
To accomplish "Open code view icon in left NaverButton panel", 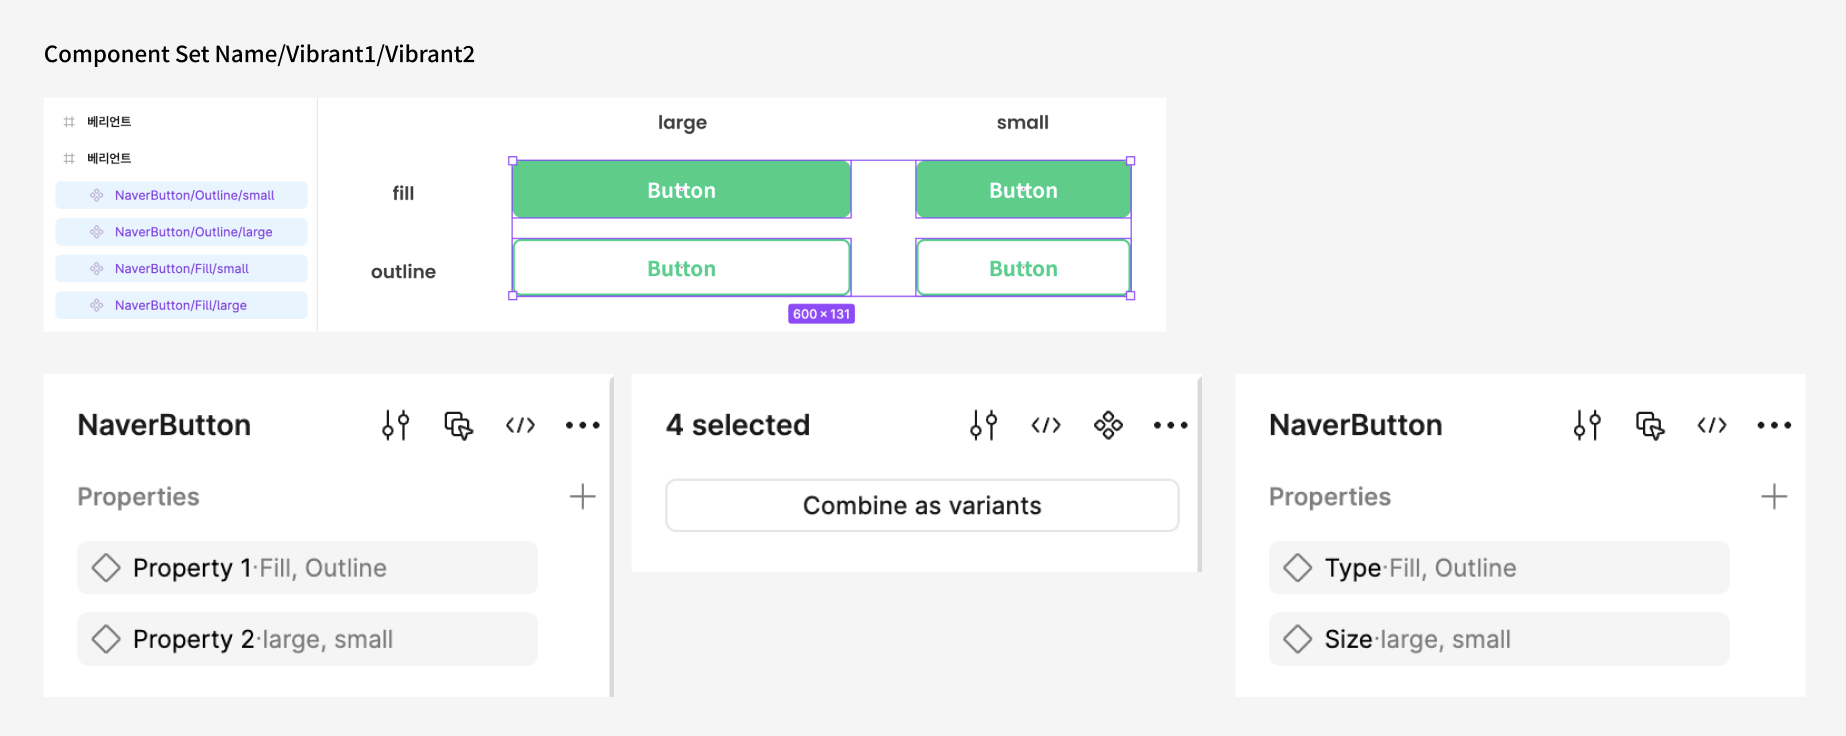I will pyautogui.click(x=520, y=425).
